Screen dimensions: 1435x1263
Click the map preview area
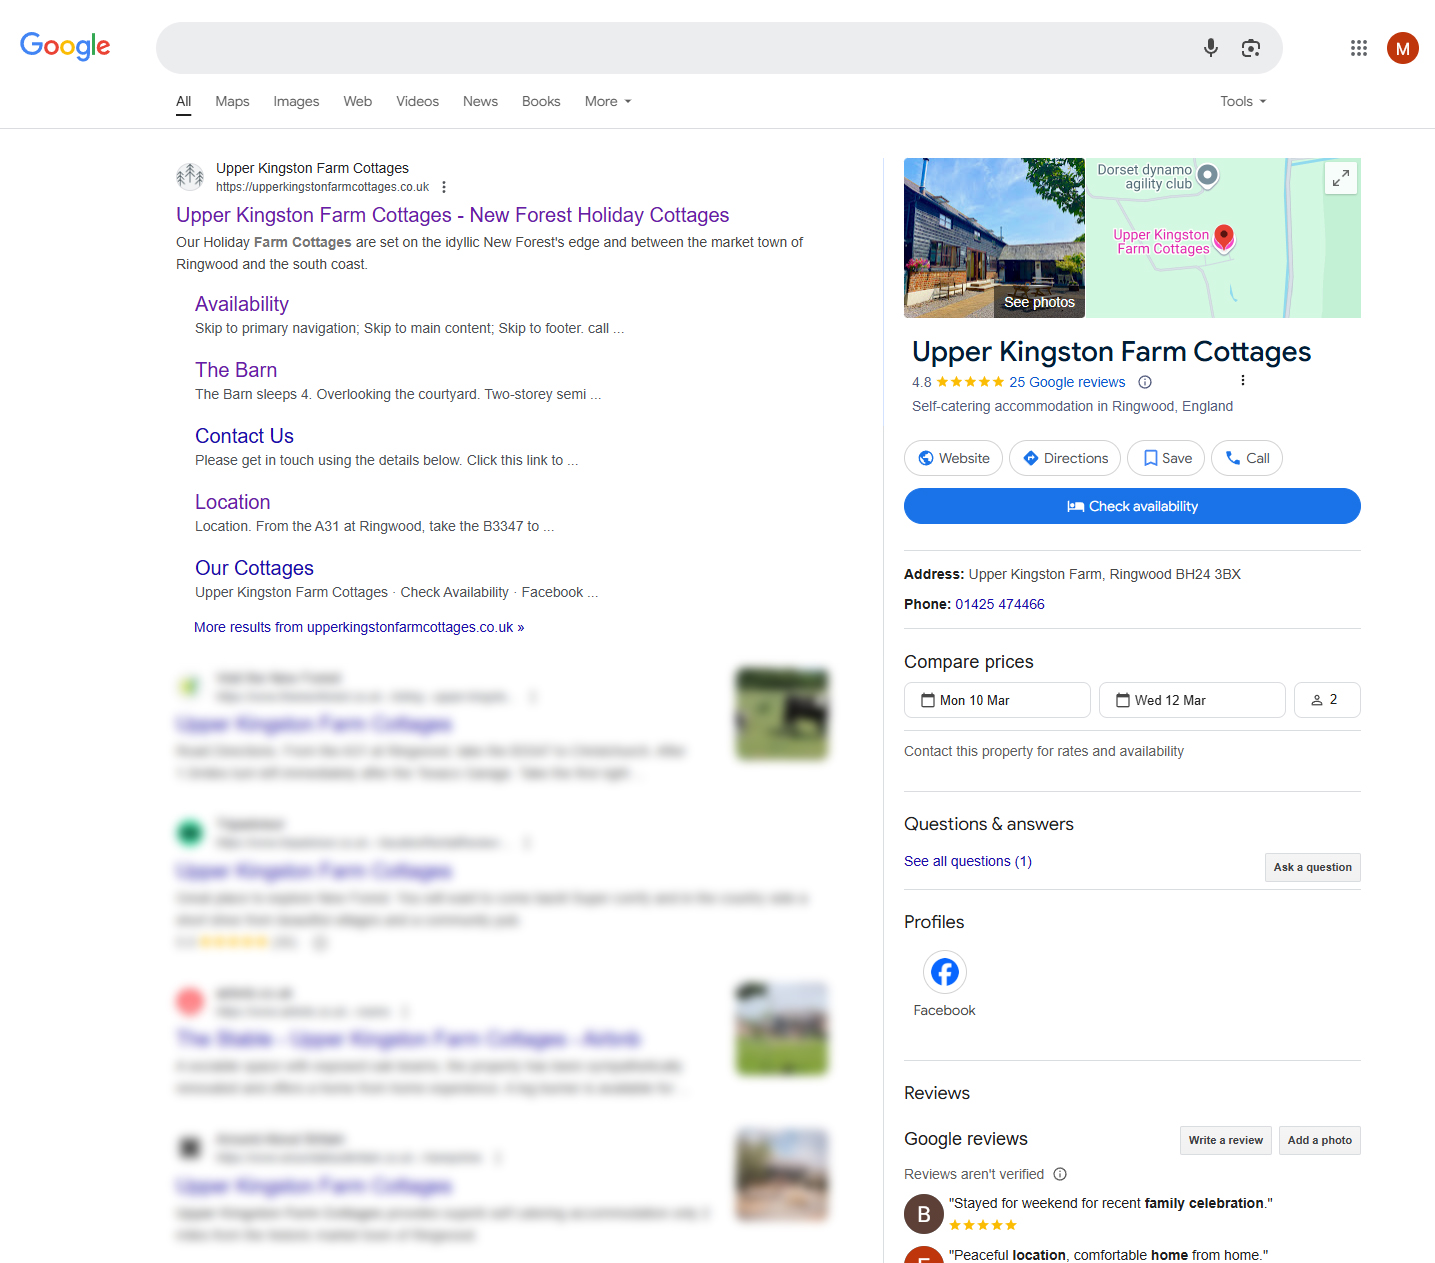[1223, 238]
